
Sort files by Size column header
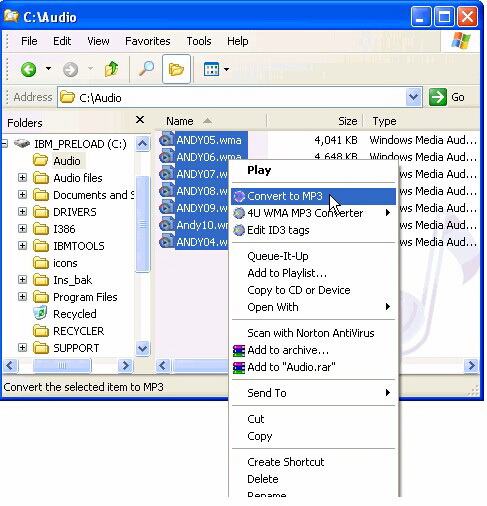(315, 121)
